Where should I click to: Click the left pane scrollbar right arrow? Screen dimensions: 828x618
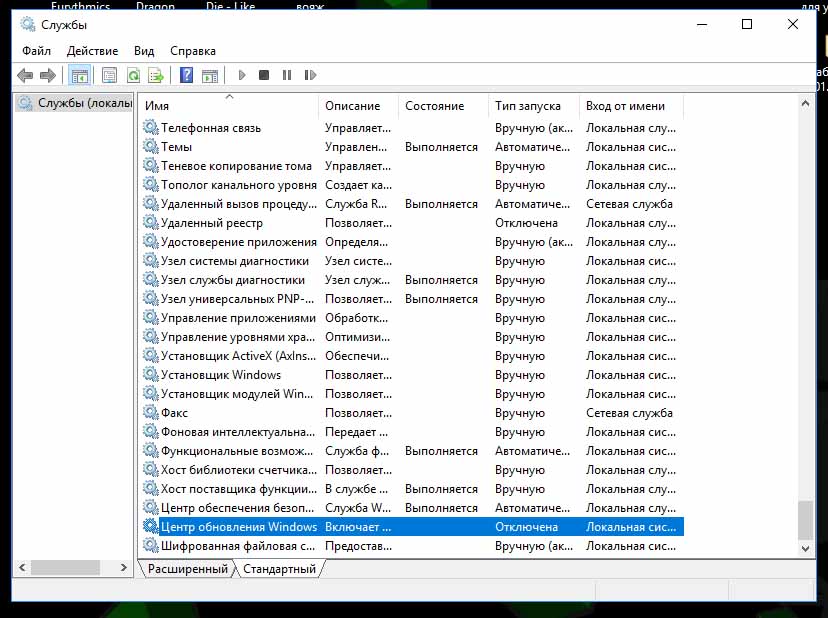click(x=124, y=567)
